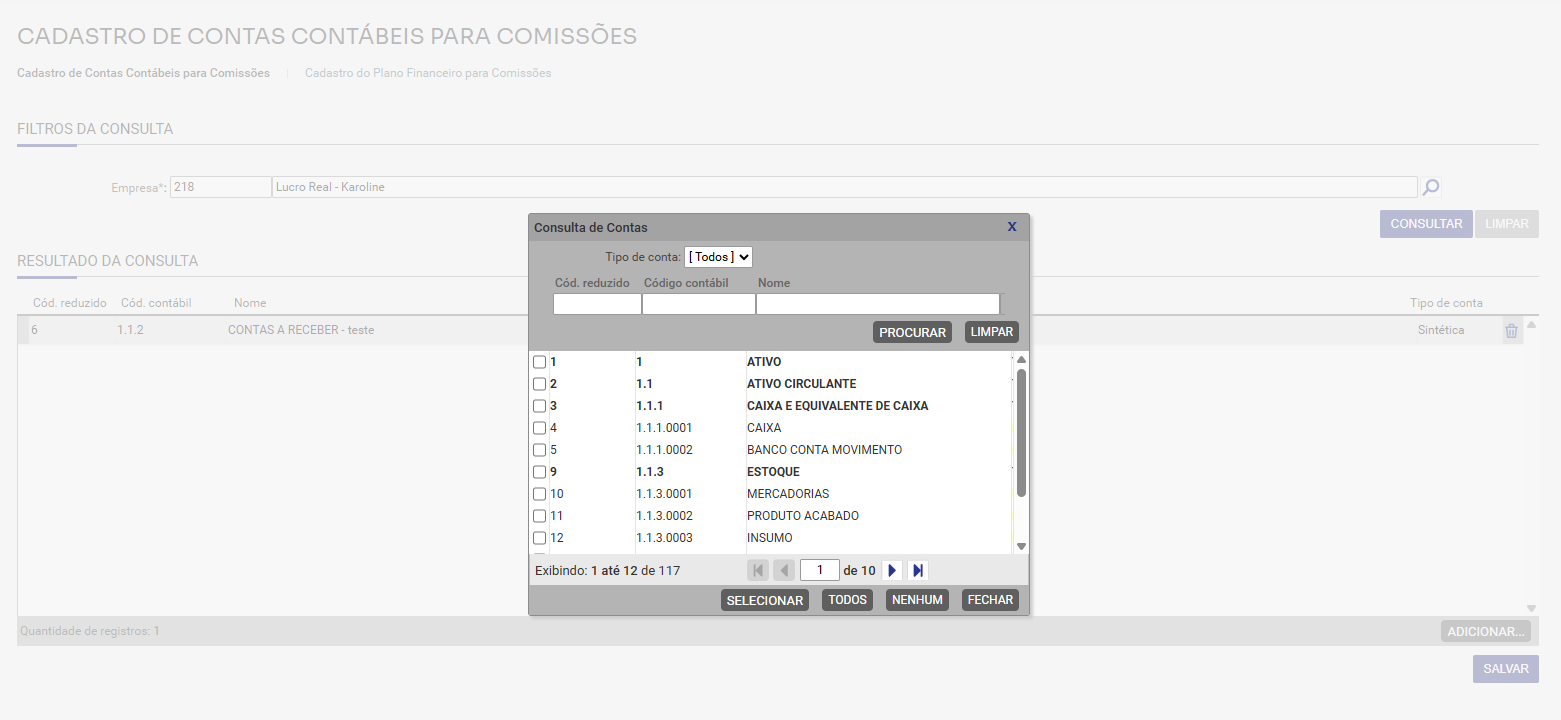Tick the PRODUTO ACABADO checkbox
Image resolution: width=1561 pixels, height=720 pixels.
pos(540,516)
